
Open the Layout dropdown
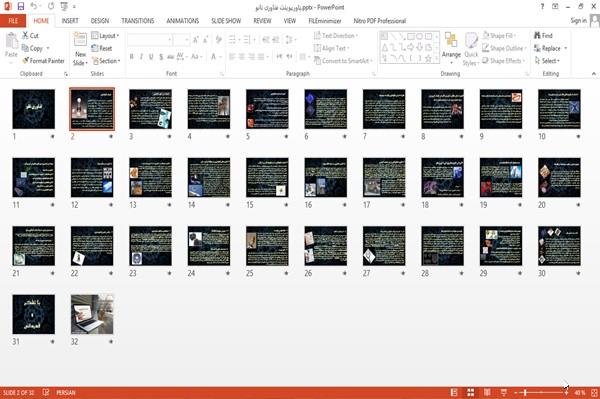[x=106, y=36]
